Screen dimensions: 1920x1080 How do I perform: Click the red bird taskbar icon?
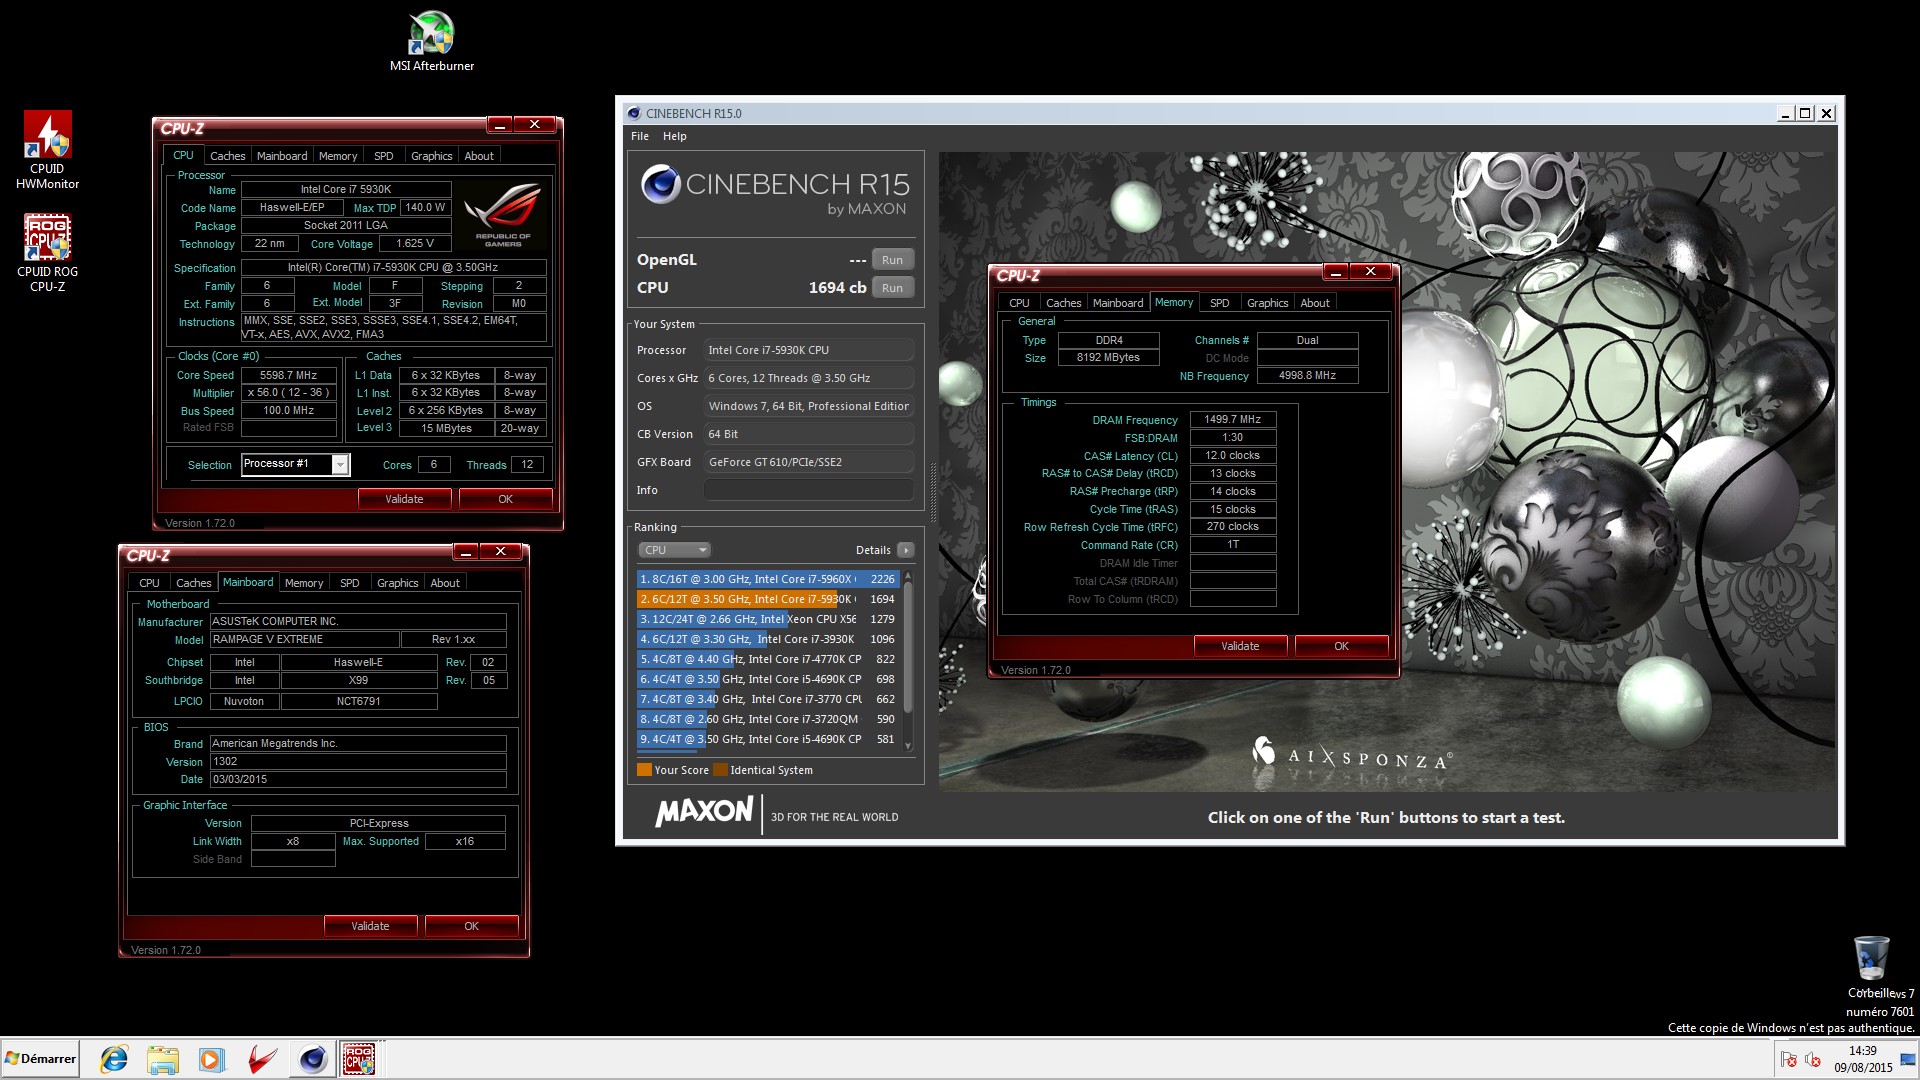click(x=262, y=1059)
